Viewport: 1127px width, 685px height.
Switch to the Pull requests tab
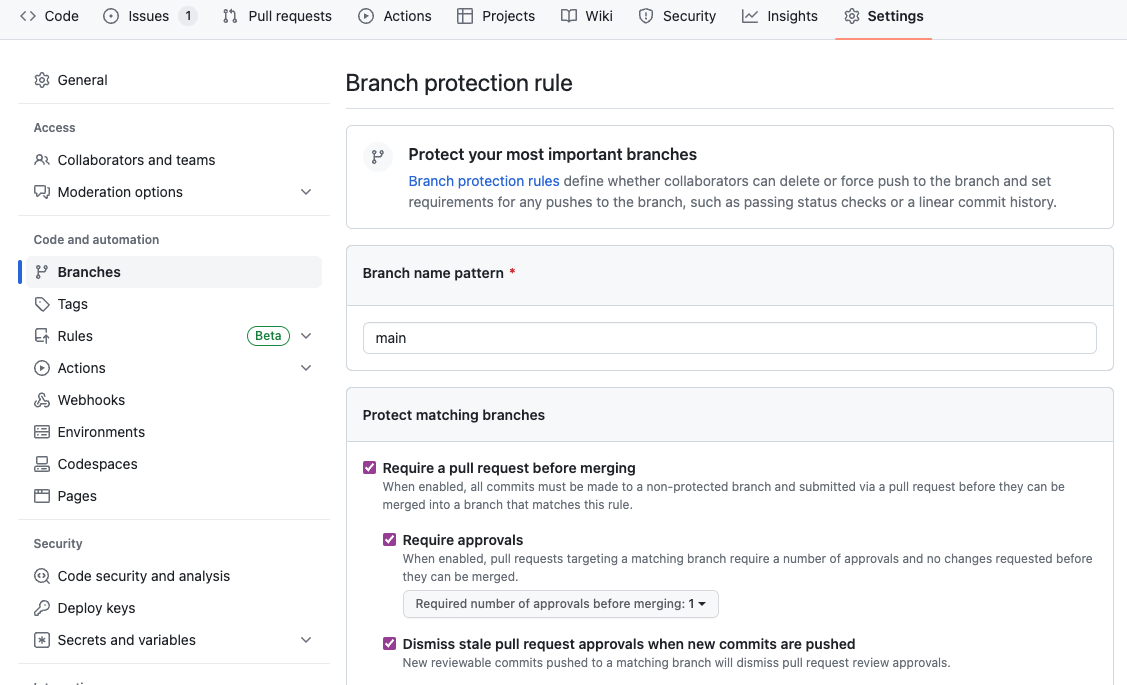277,16
